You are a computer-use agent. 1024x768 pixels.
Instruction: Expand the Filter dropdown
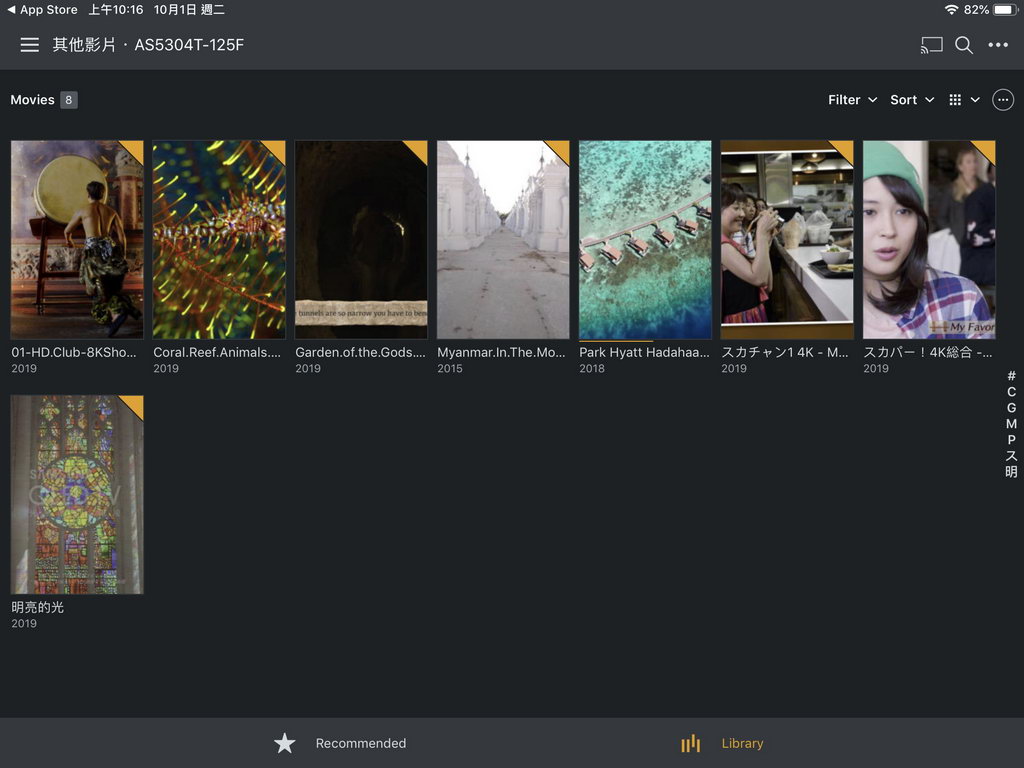[852, 100]
